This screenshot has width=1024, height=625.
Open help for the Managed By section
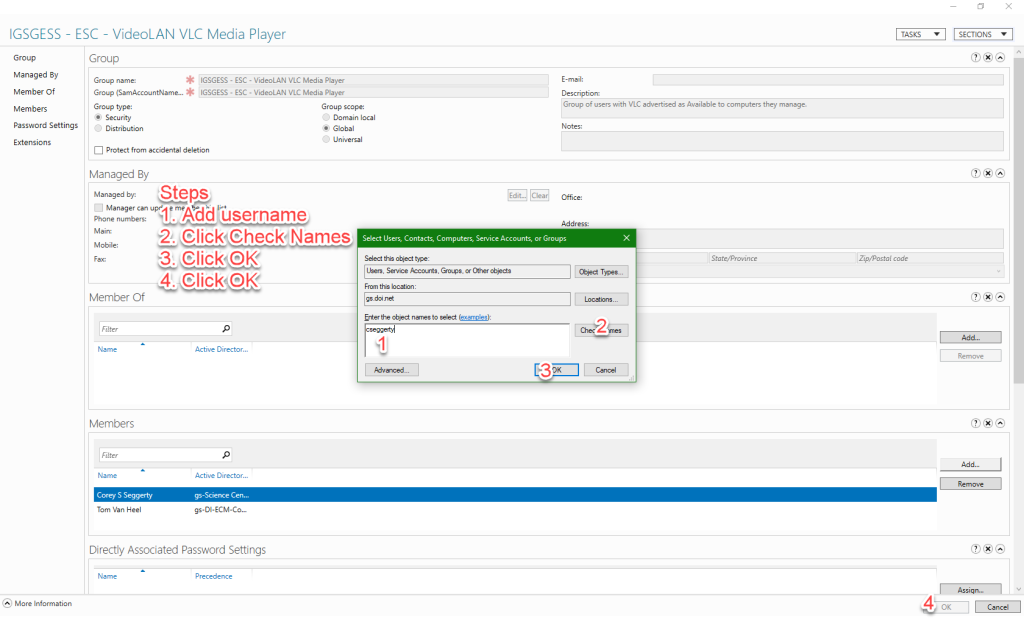[976, 173]
